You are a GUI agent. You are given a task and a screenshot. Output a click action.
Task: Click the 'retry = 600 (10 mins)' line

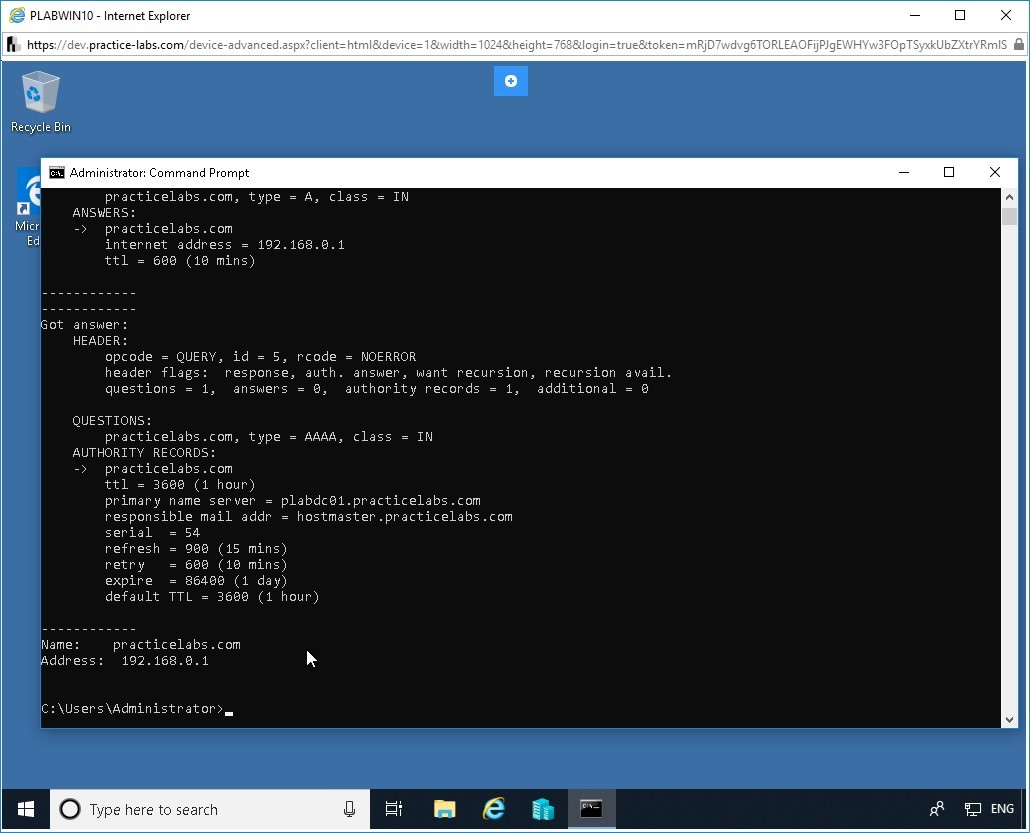[x=196, y=564]
